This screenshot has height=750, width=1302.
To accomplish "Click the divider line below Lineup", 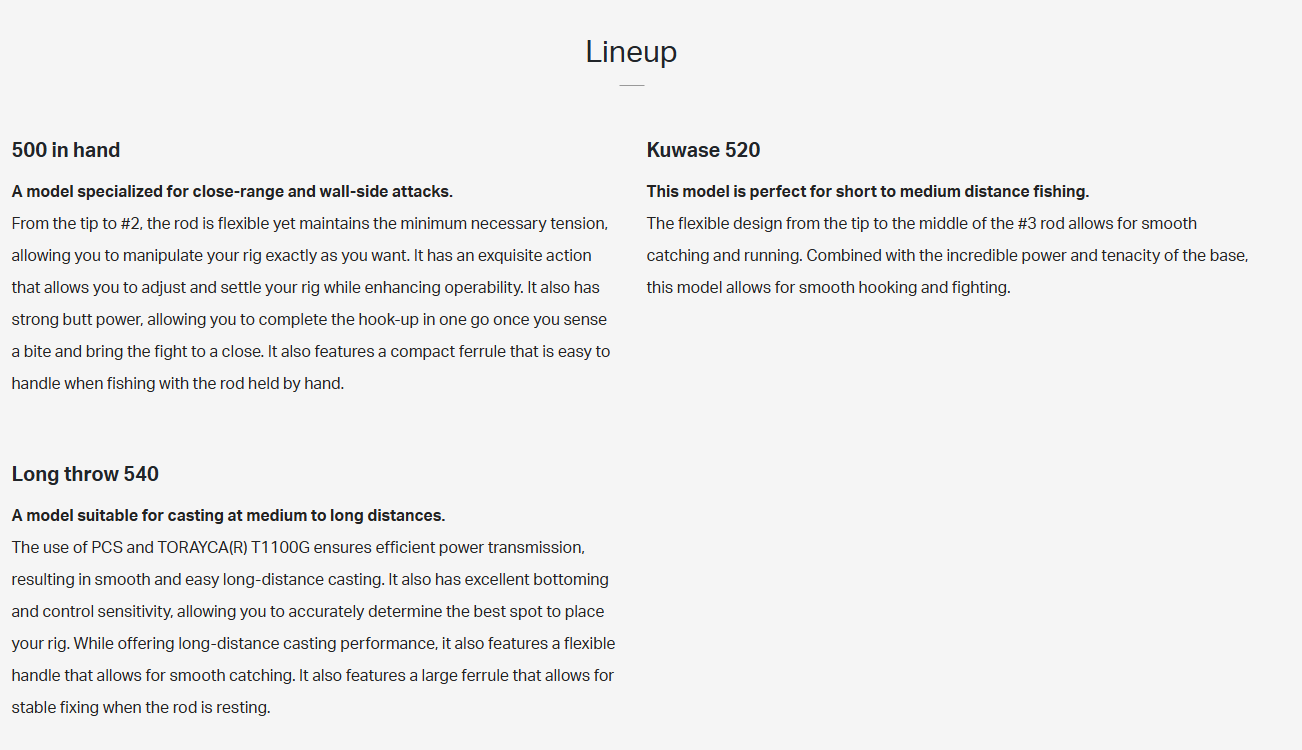I will [631, 86].
